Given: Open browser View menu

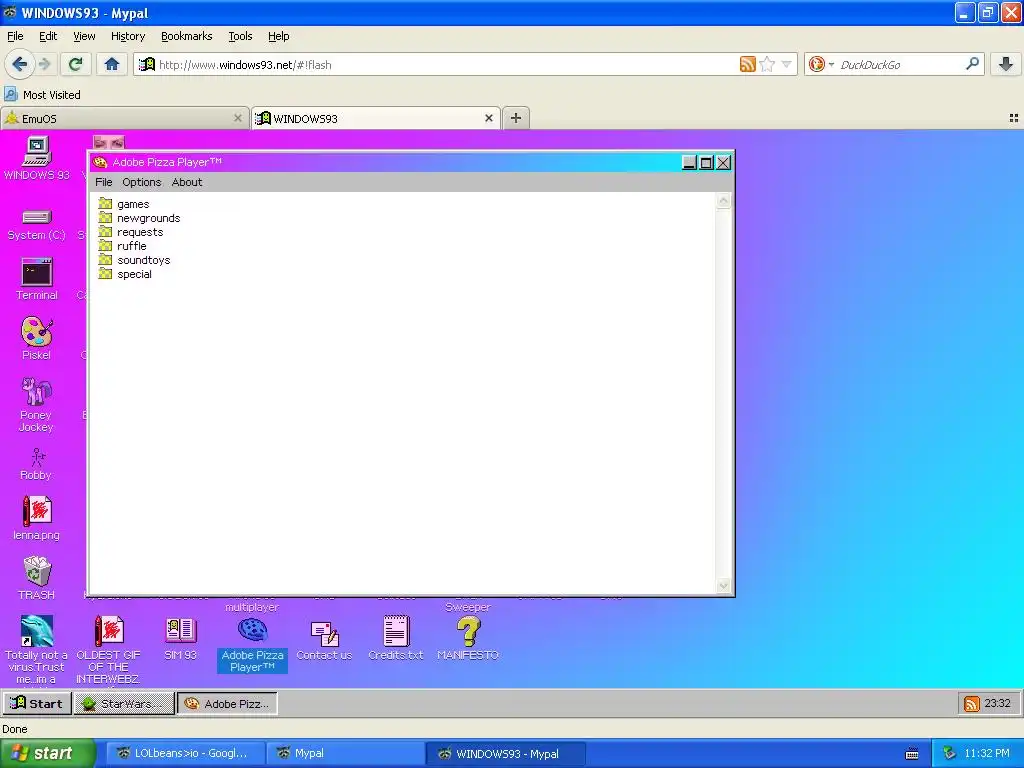Looking at the screenshot, I should (x=84, y=36).
